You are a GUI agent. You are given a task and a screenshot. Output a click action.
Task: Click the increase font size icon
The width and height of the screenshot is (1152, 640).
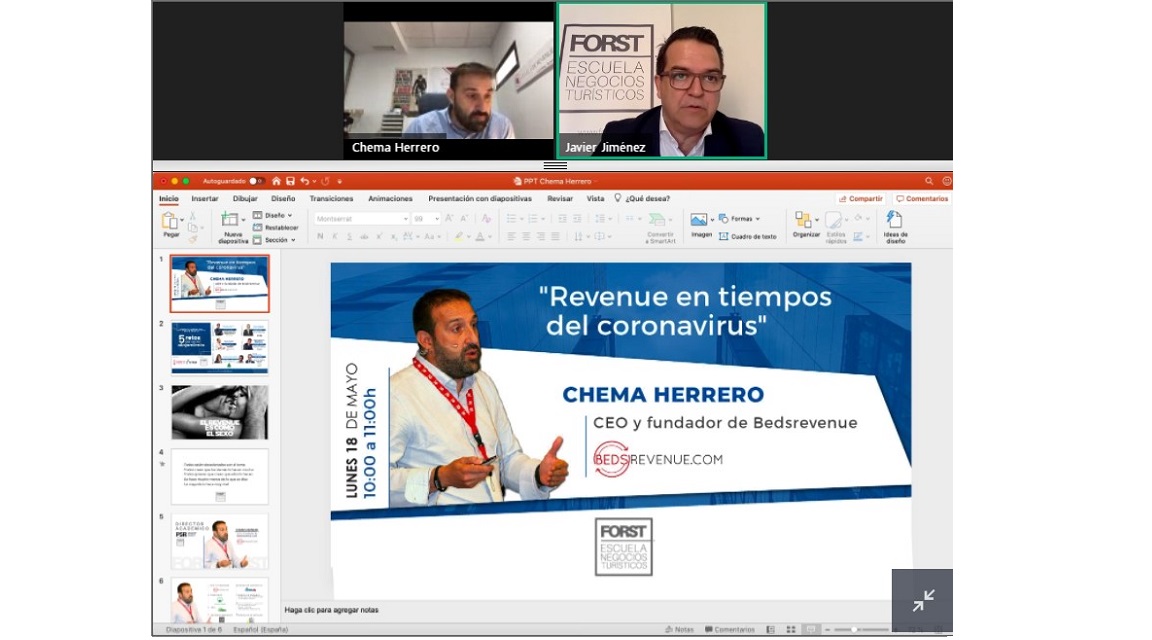[450, 219]
